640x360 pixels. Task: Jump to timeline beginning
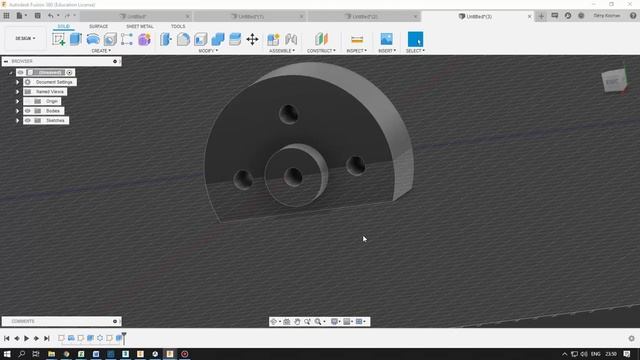click(7, 338)
